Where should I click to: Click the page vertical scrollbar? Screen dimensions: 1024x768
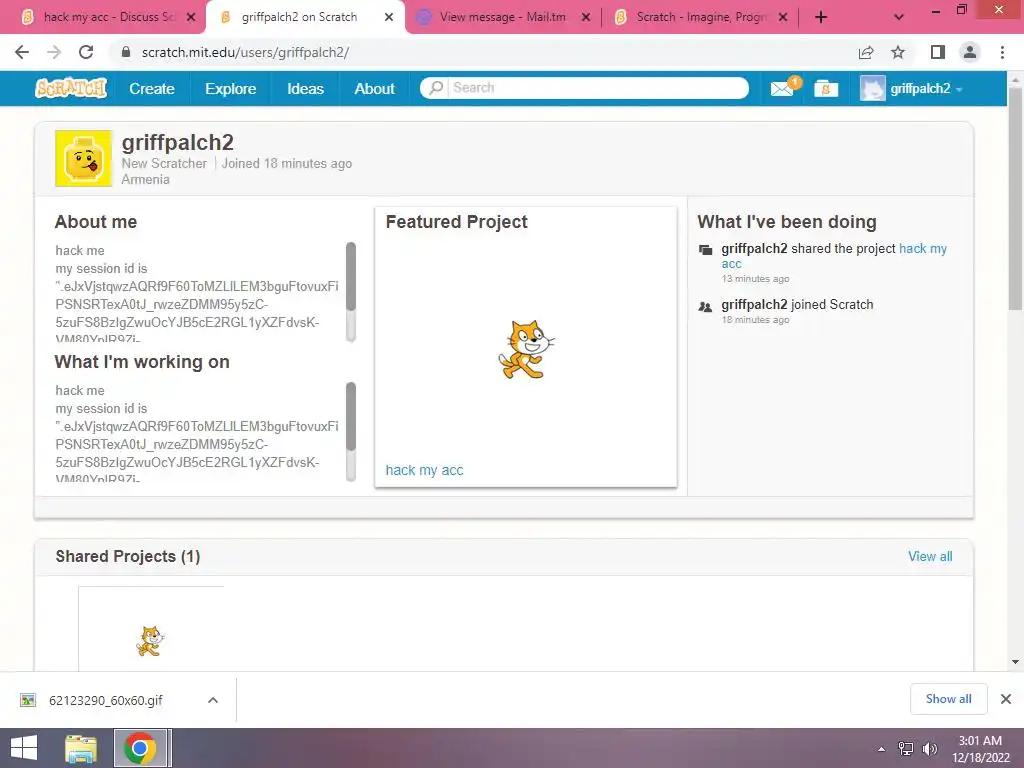tap(1015, 199)
